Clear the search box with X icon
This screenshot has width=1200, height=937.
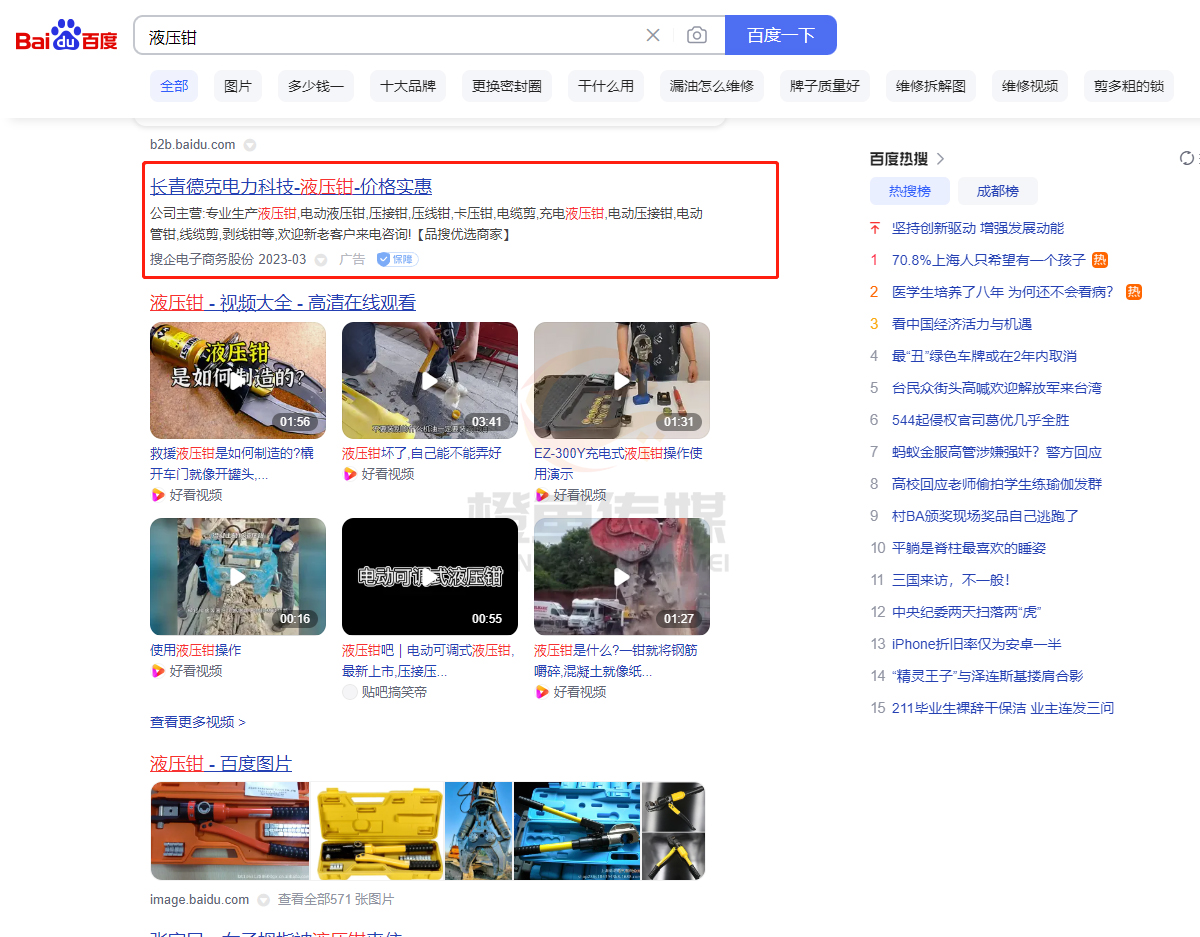coord(653,35)
